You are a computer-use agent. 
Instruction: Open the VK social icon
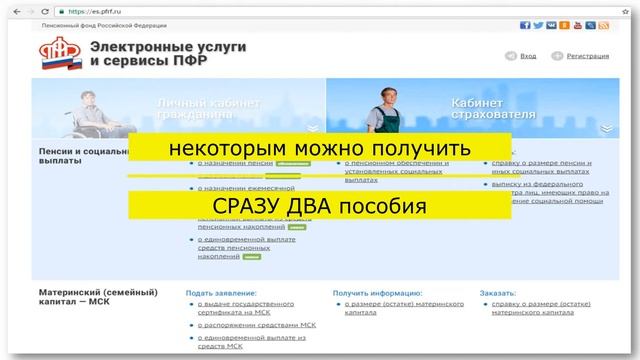point(551,25)
